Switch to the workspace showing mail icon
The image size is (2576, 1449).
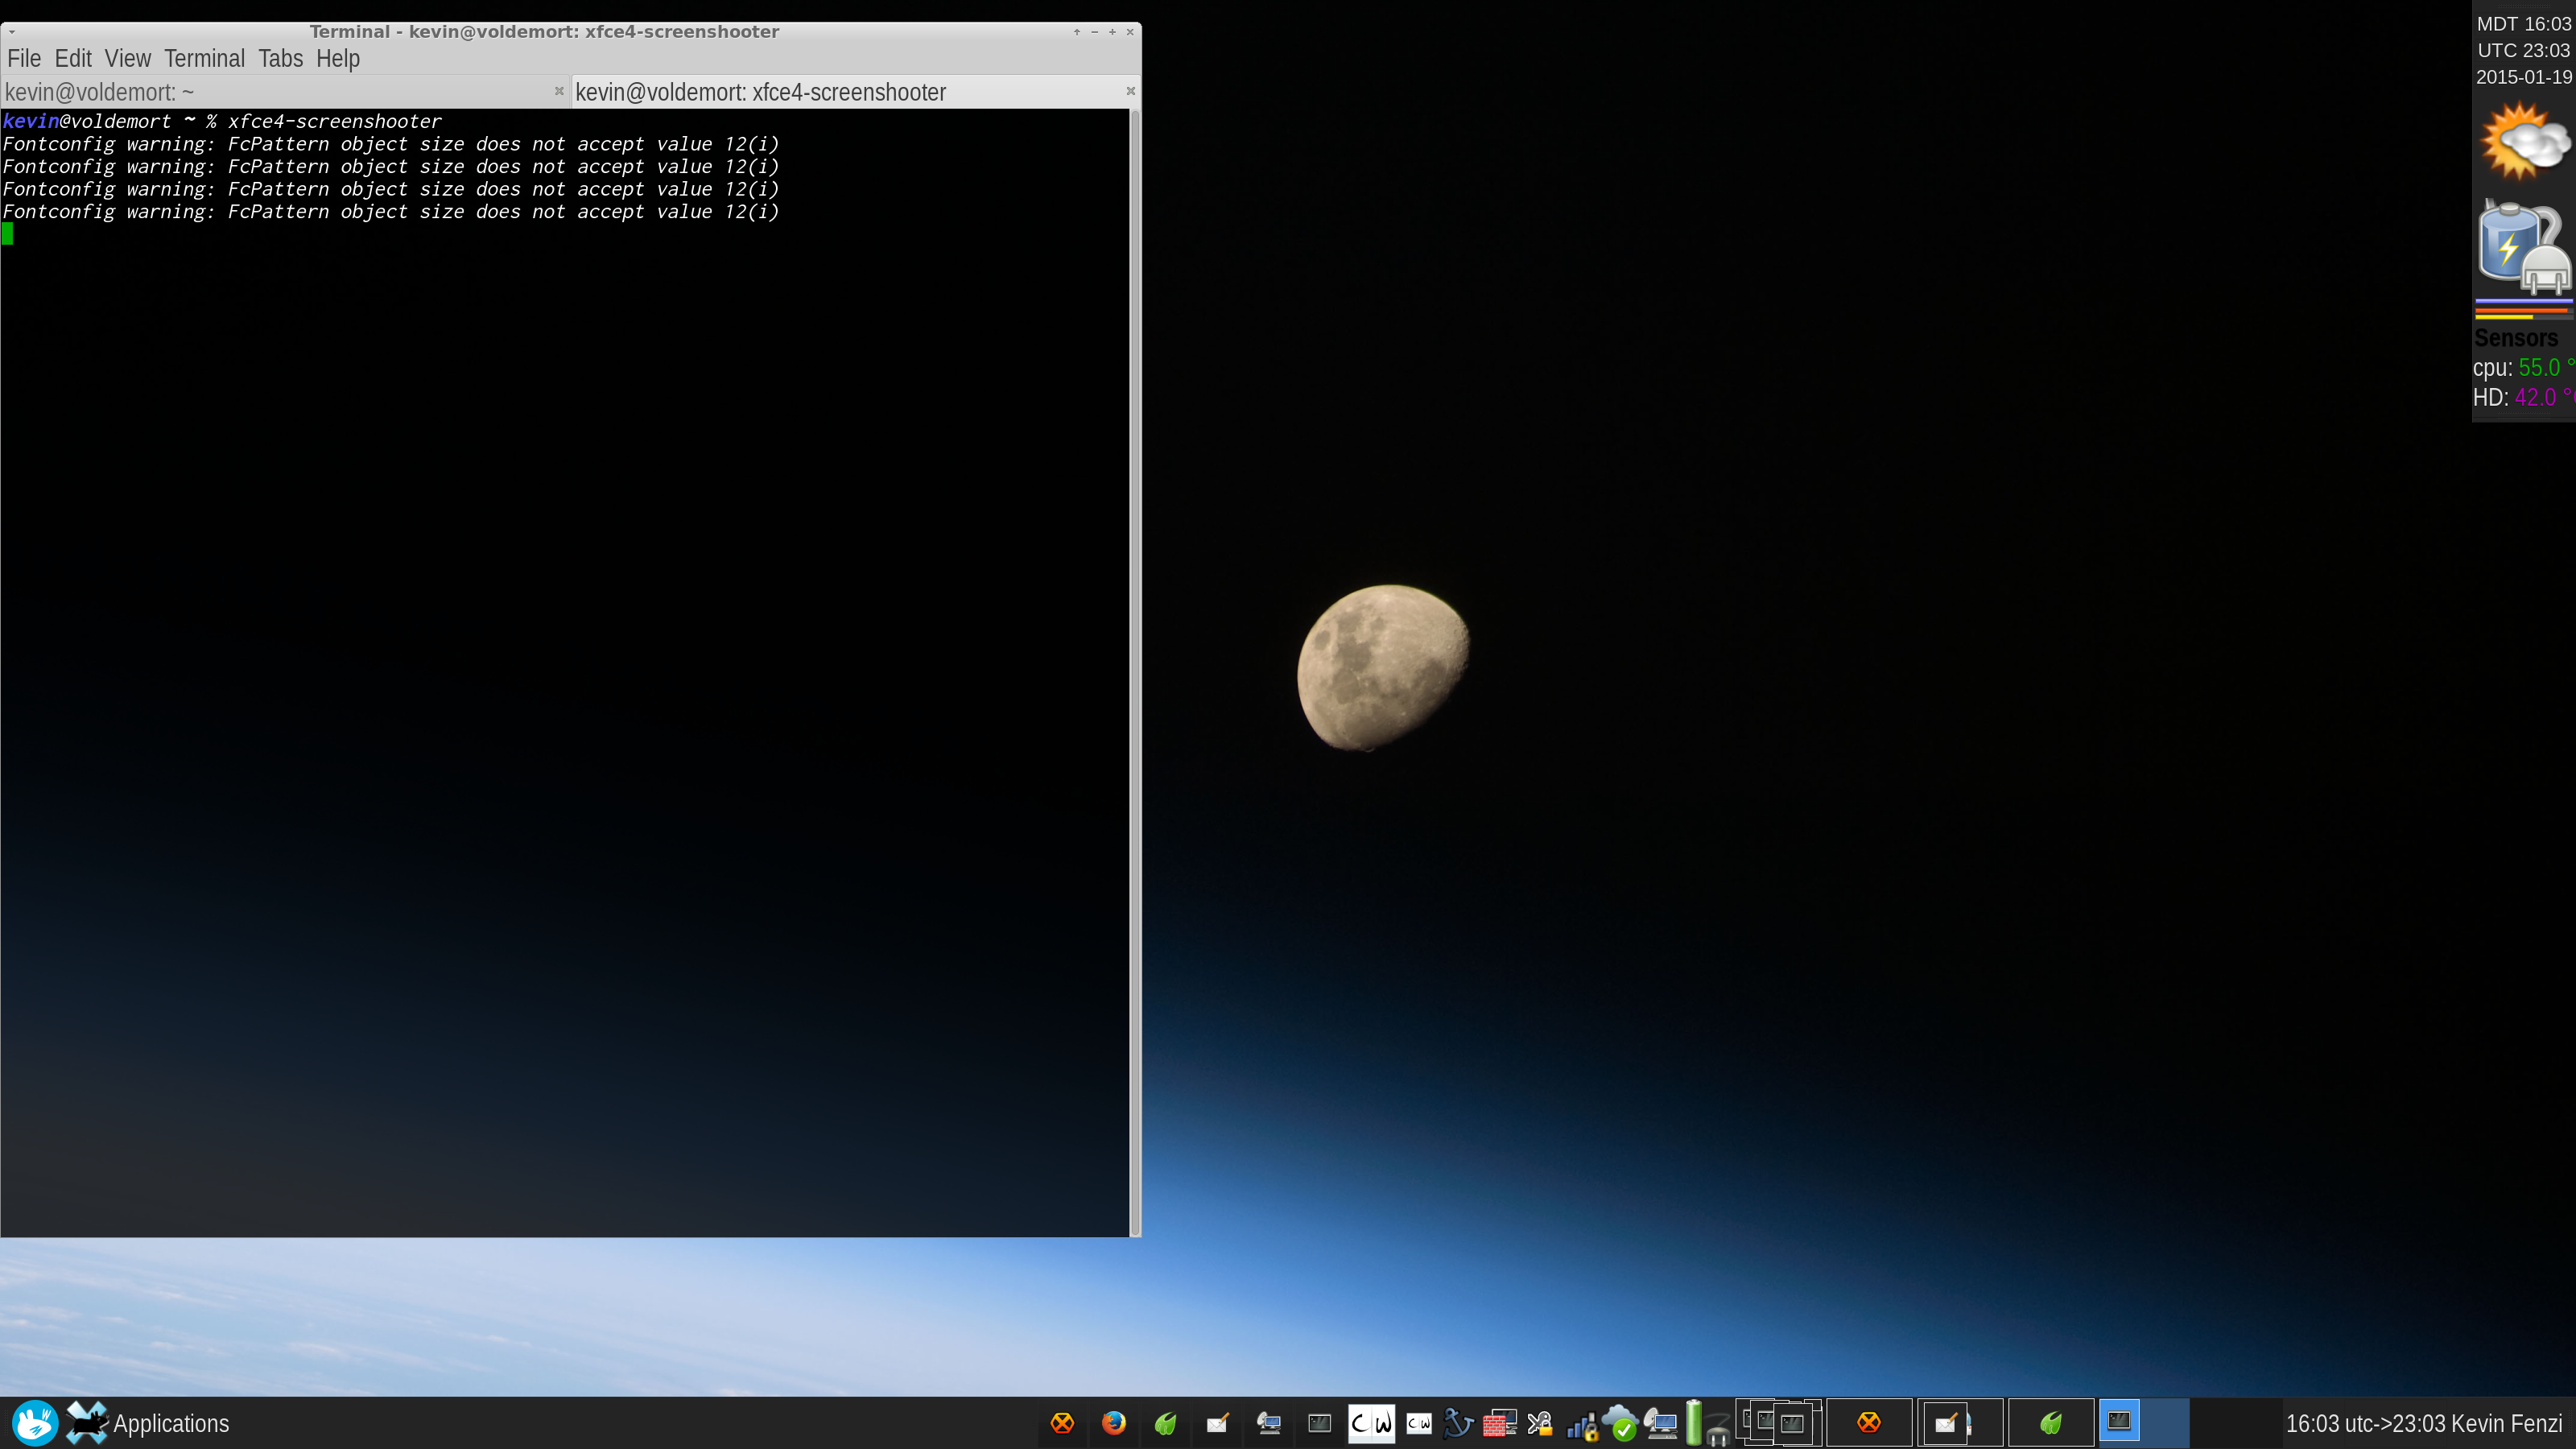coord(1960,1422)
